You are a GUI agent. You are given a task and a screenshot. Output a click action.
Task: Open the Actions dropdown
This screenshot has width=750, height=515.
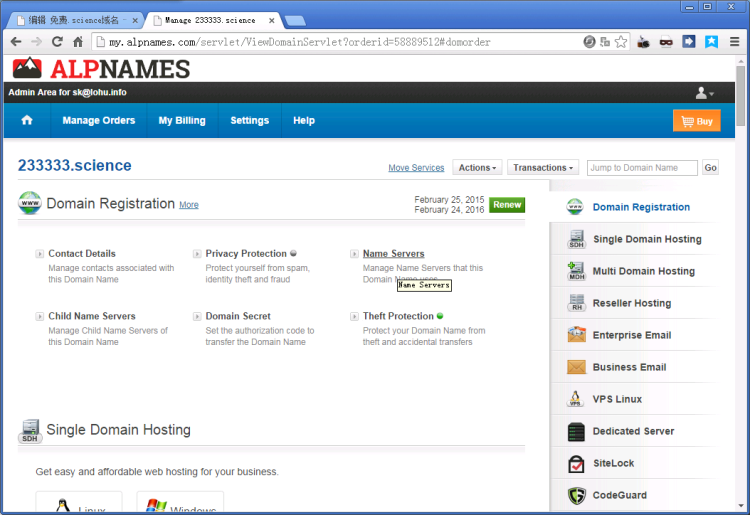[477, 168]
